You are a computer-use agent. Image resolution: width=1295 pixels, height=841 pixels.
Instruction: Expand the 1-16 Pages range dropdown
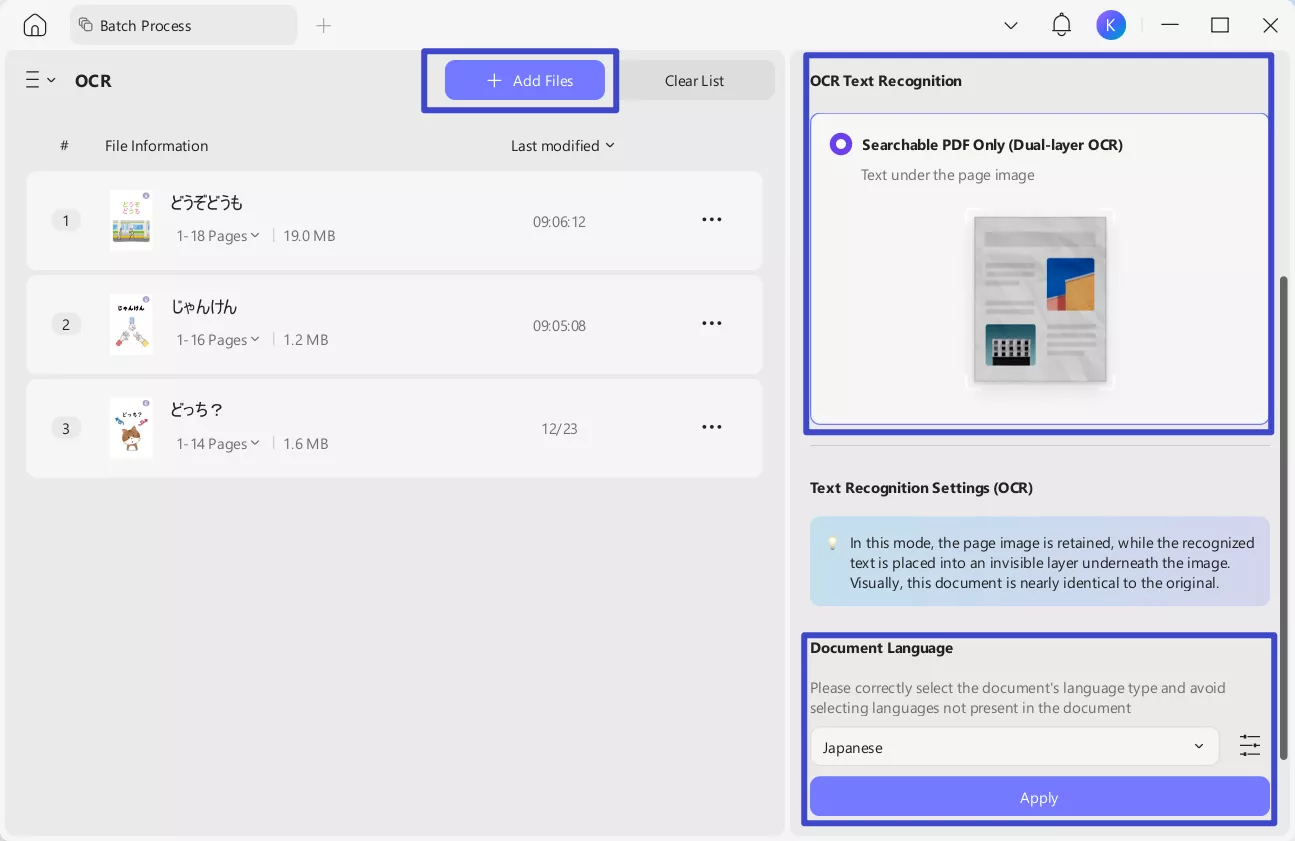click(x=218, y=340)
